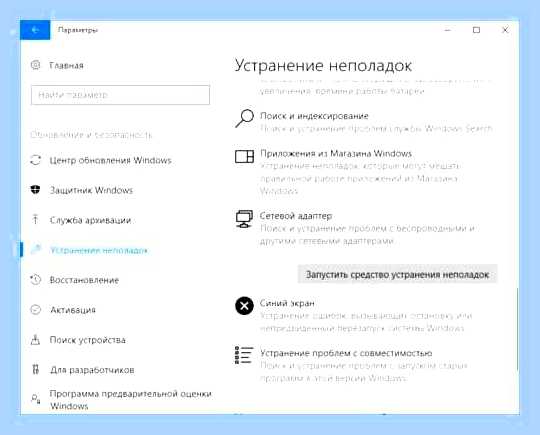Click the Устранение неполадок page heading
Image resolution: width=540 pixels, height=435 pixels.
[323, 65]
